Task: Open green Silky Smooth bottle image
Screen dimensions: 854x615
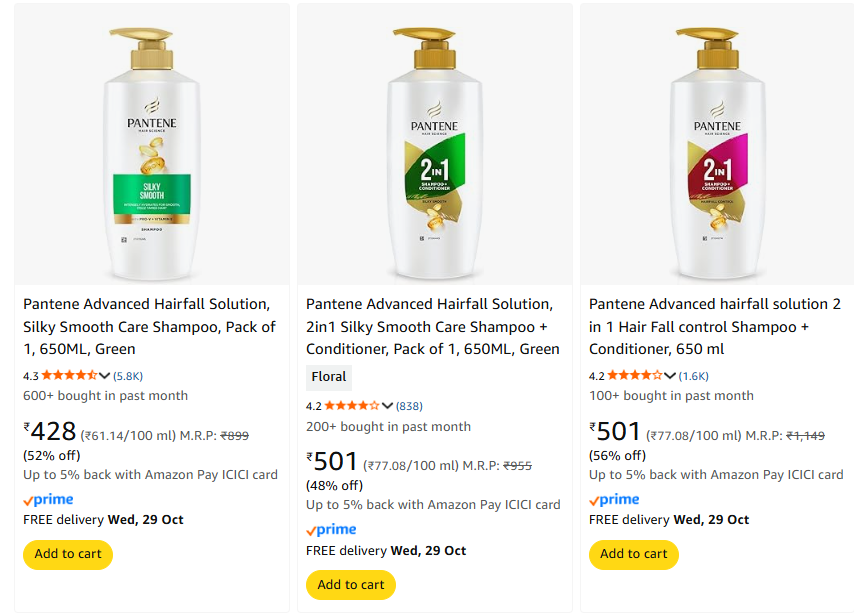Action: point(151,145)
